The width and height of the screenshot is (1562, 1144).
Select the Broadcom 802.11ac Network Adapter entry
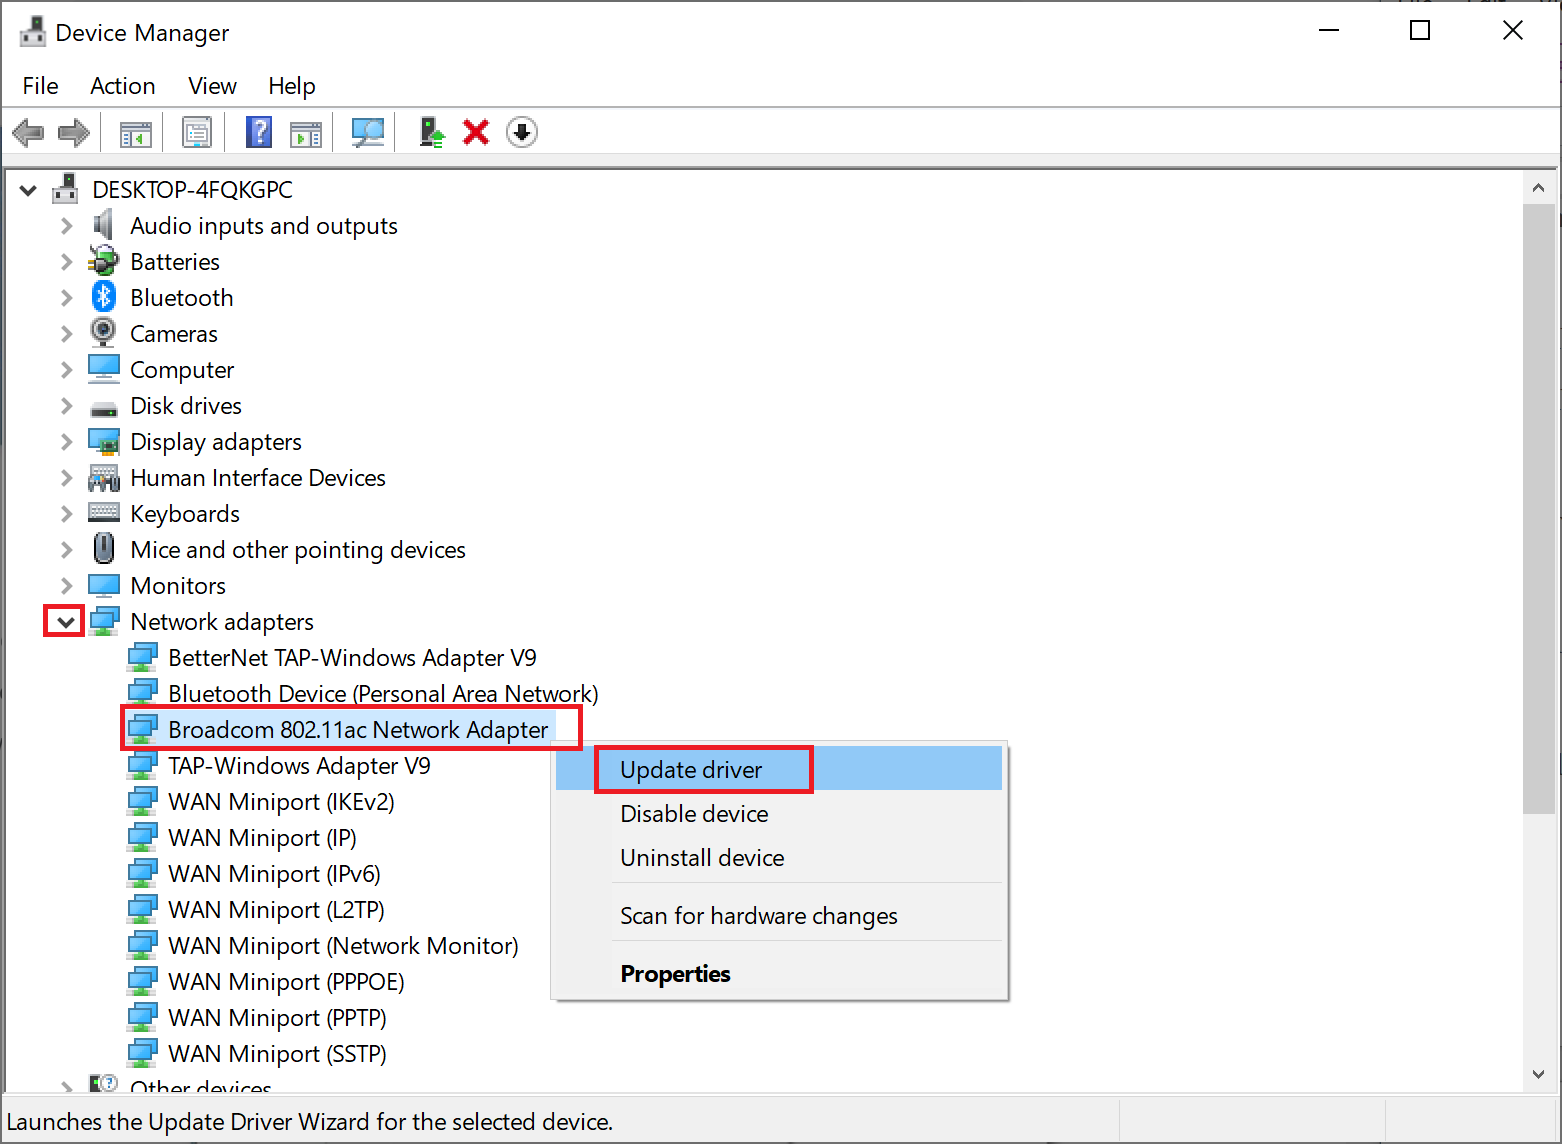click(x=358, y=729)
